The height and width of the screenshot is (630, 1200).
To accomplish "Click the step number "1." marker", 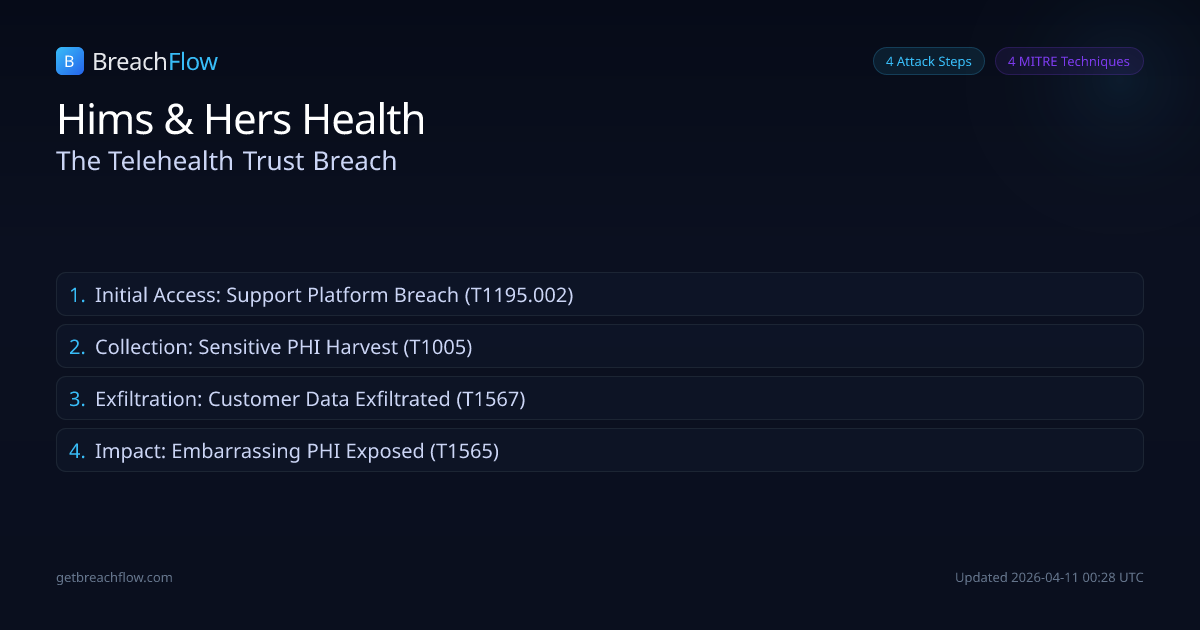I will [77, 295].
